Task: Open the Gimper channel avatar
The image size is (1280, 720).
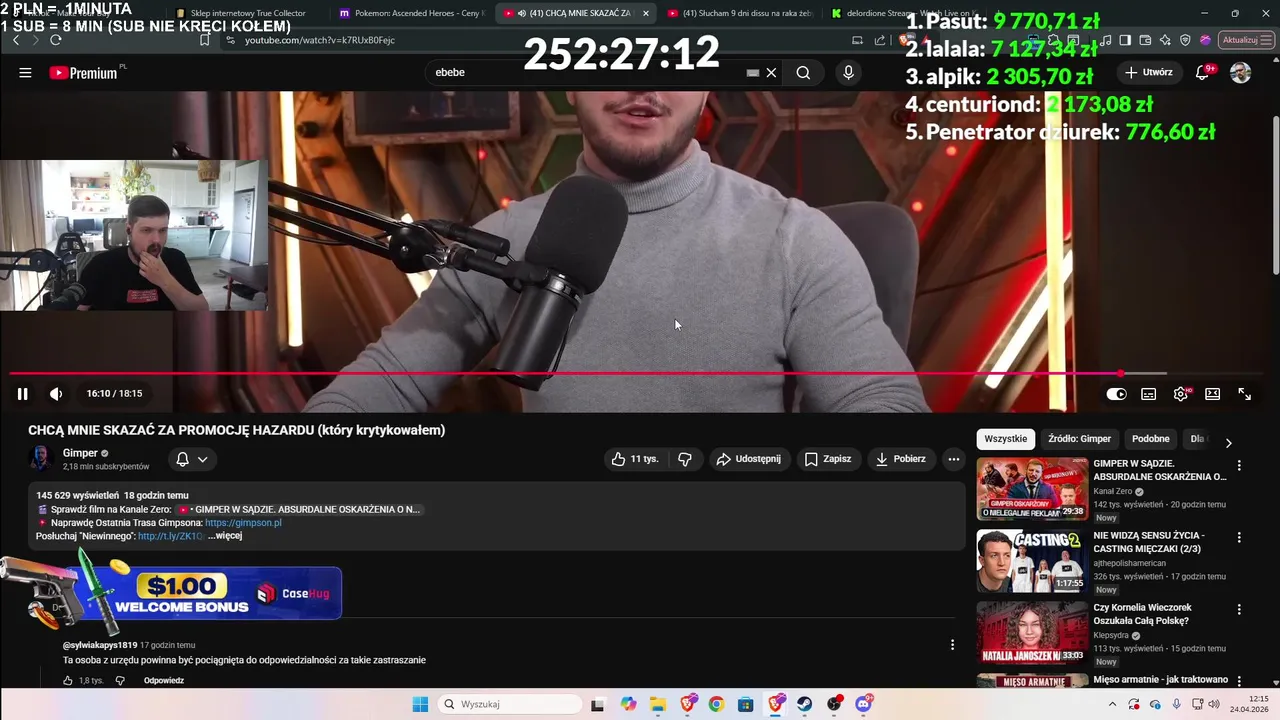Action: tap(41, 459)
